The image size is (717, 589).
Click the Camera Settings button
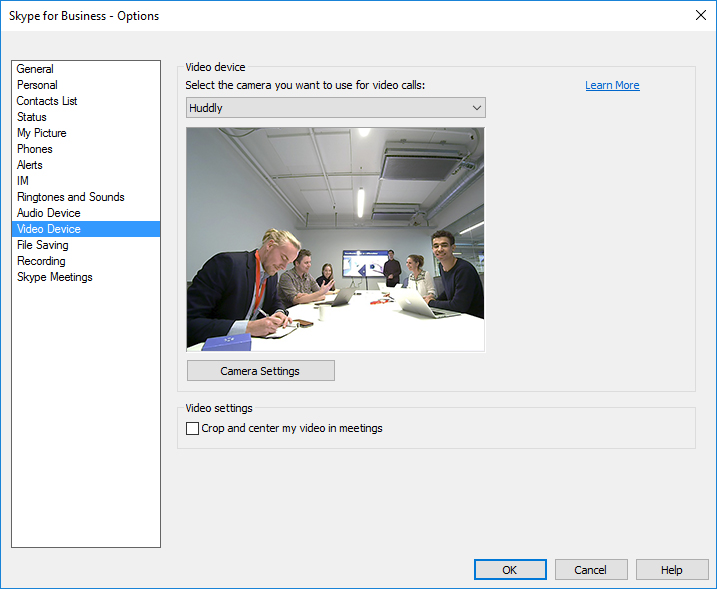(x=261, y=370)
